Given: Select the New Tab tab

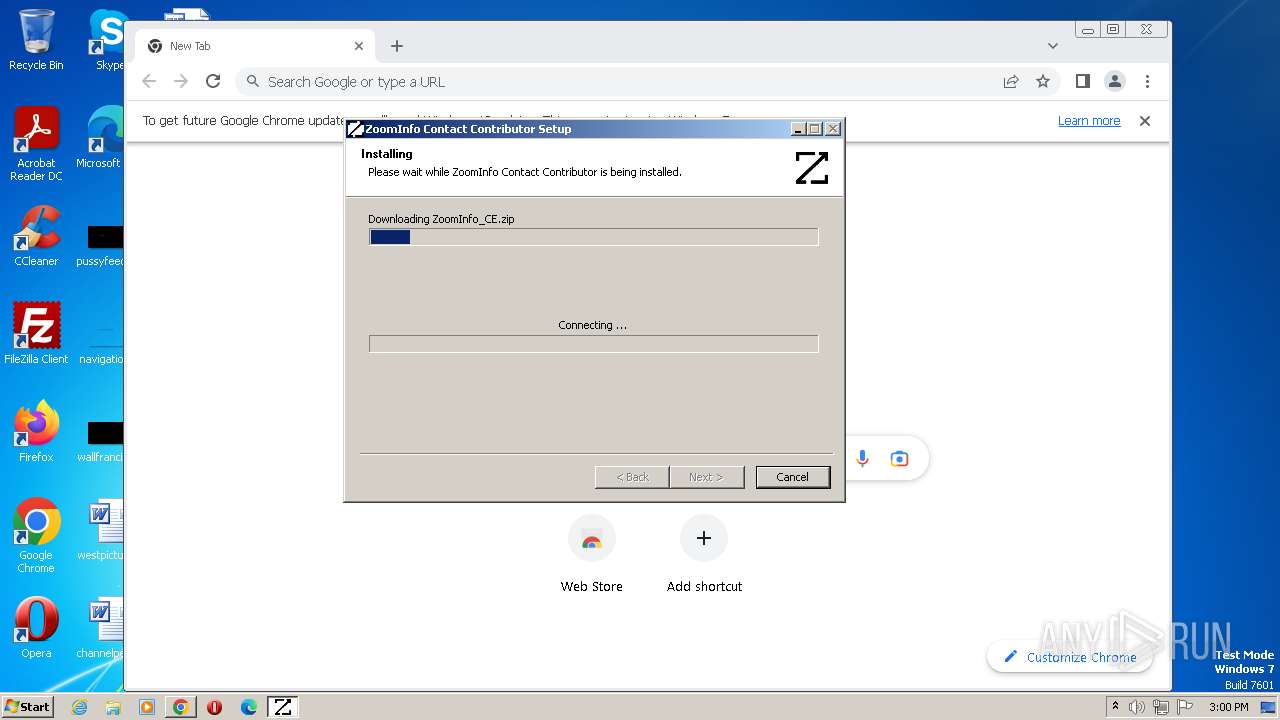Looking at the screenshot, I should (255, 46).
